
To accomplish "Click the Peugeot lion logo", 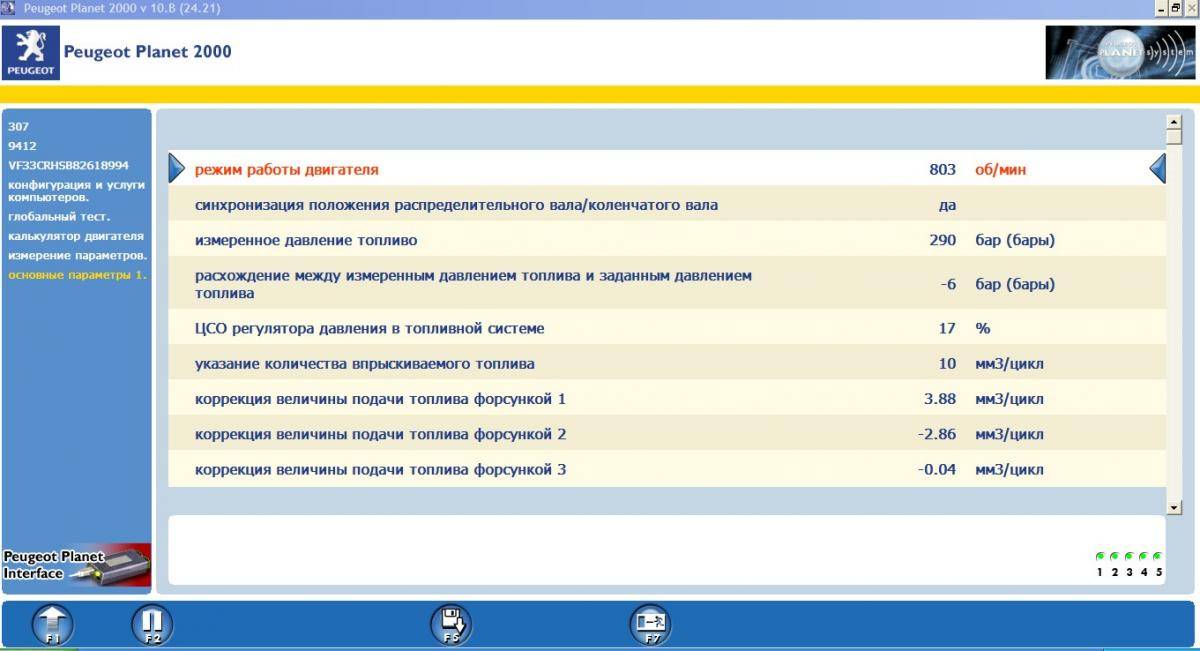I will click(31, 52).
